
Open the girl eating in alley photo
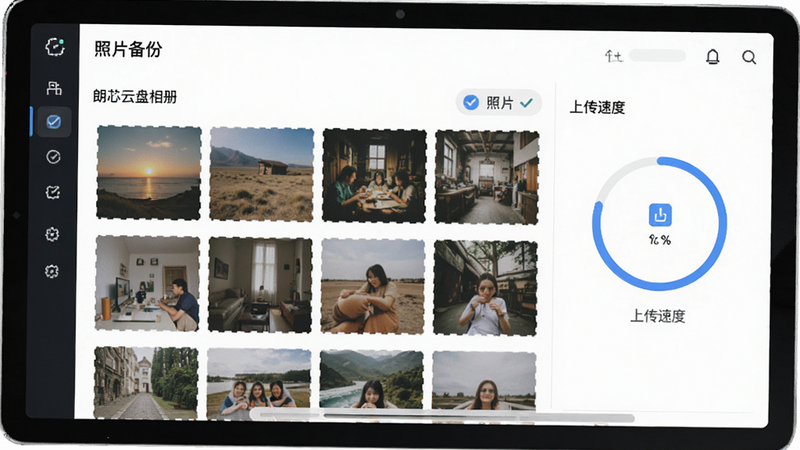[485, 288]
